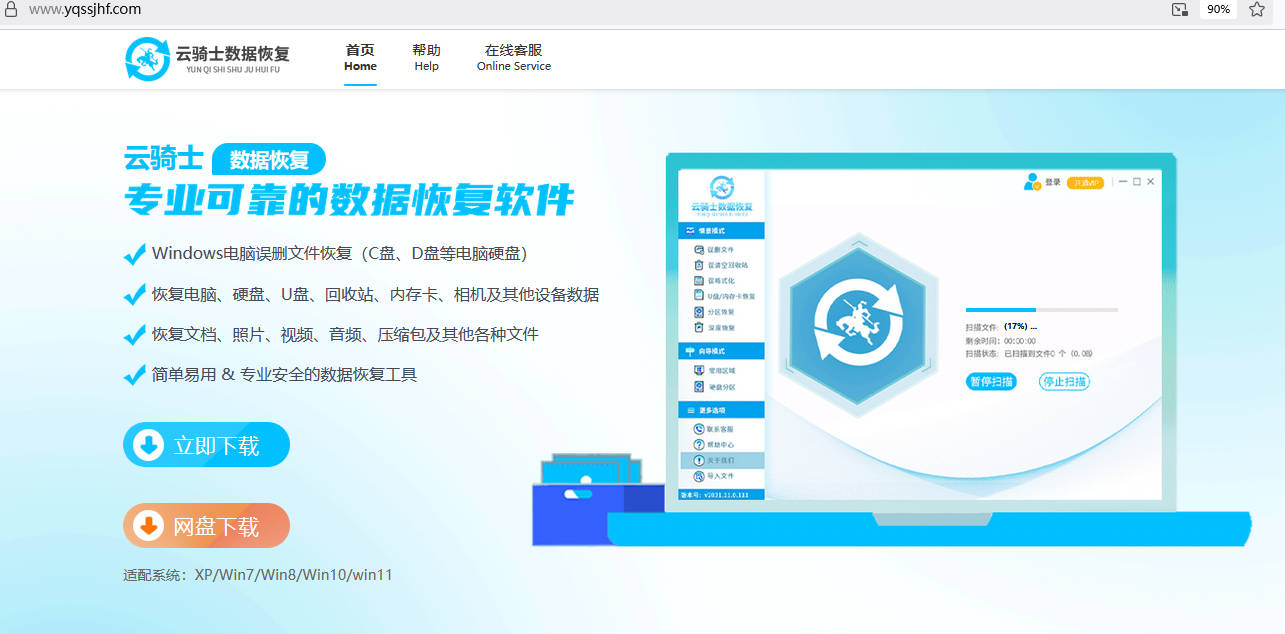Open the 帮助 Help menu item
This screenshot has height=634, width=1285.
[x=426, y=58]
